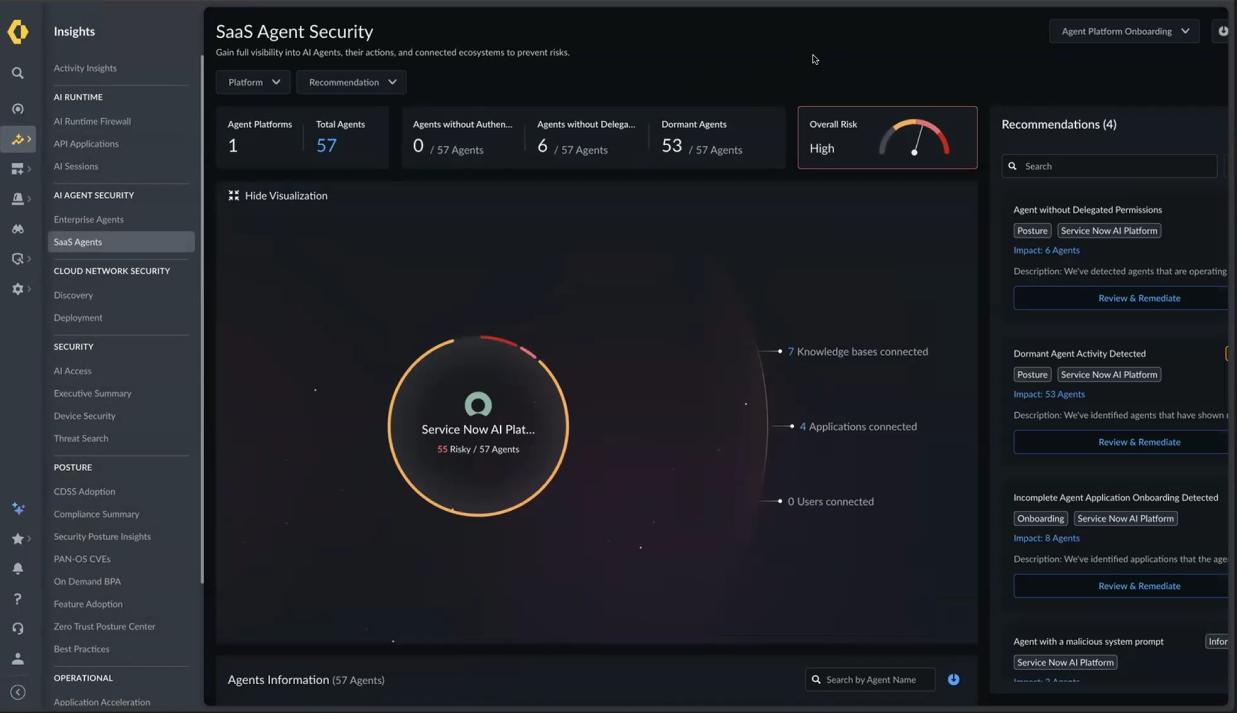This screenshot has width=1237, height=713.
Task: Click the magnifier icon in Recommendations search
Action: tap(1013, 166)
